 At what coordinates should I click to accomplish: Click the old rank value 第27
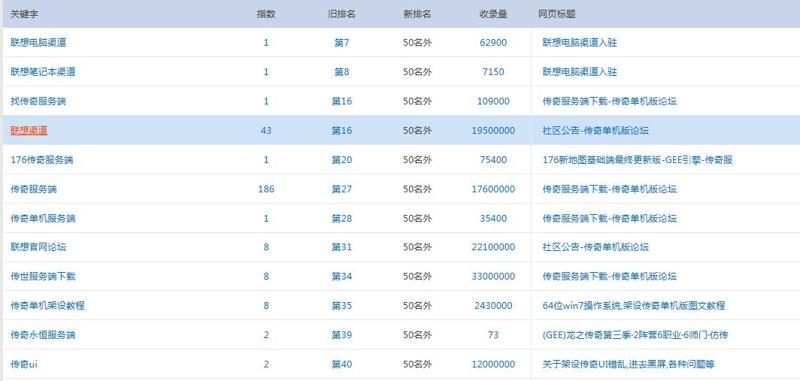[341, 189]
